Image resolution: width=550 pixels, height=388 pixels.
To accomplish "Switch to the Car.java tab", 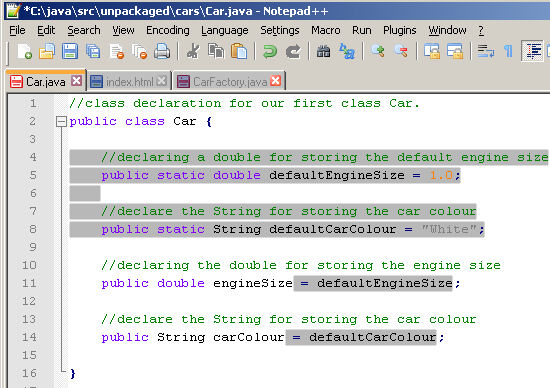I will click(x=46, y=82).
